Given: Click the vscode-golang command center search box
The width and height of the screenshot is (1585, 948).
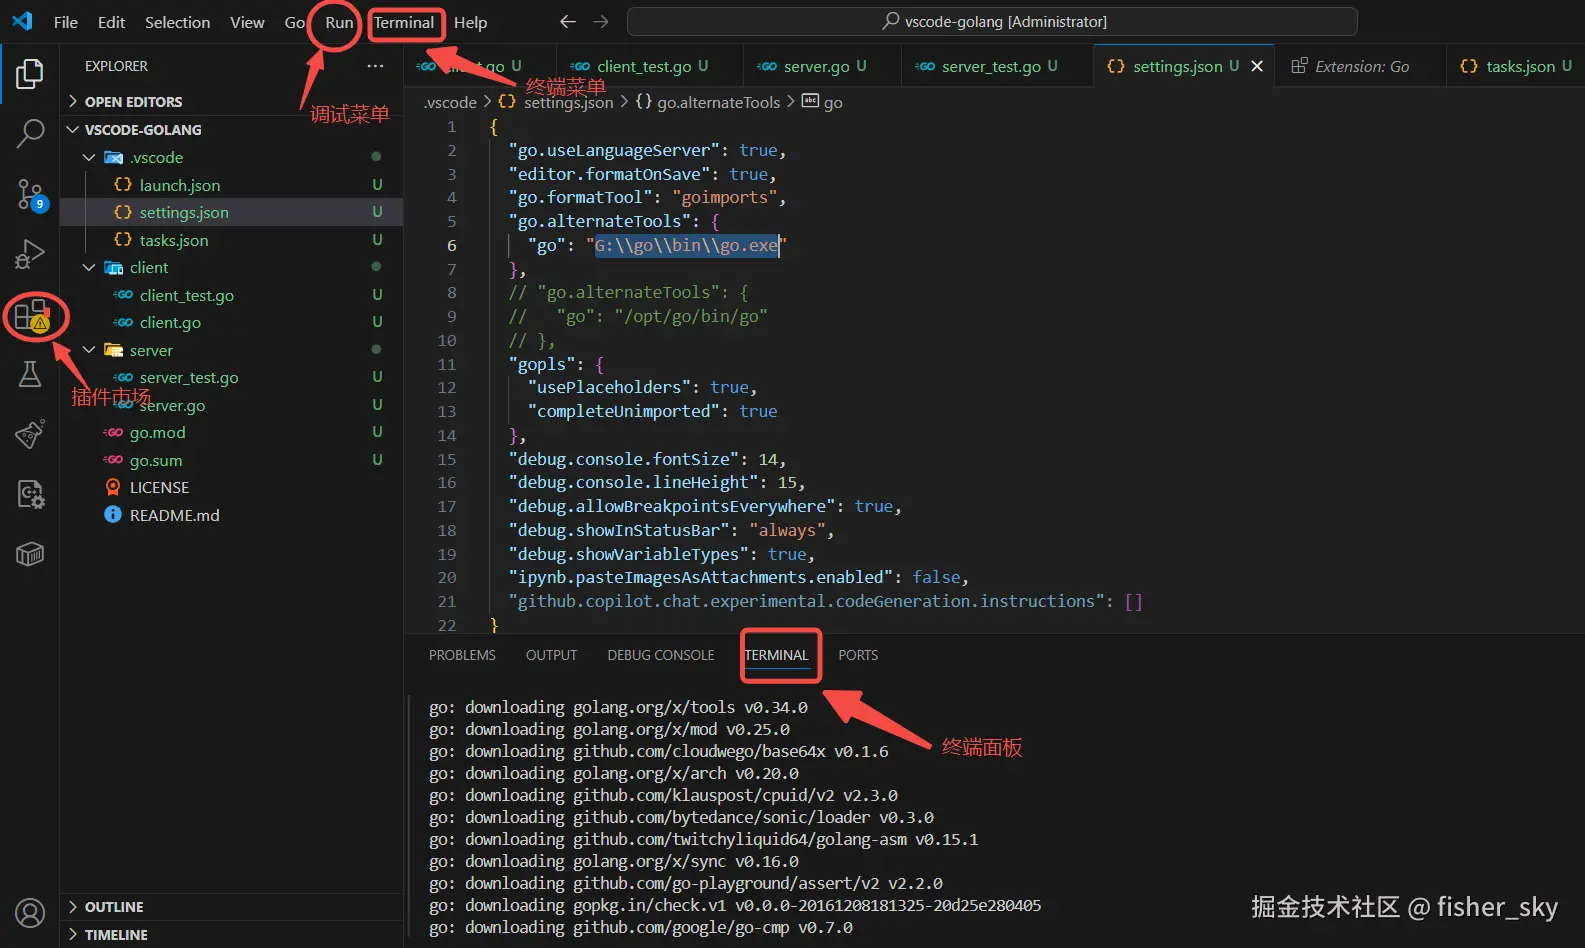Looking at the screenshot, I should [992, 21].
